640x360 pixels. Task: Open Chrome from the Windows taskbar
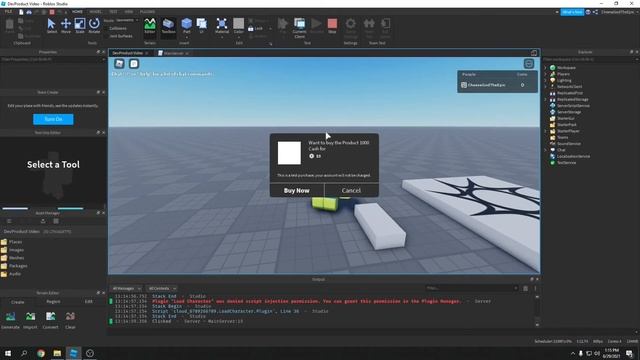[x=41, y=353]
